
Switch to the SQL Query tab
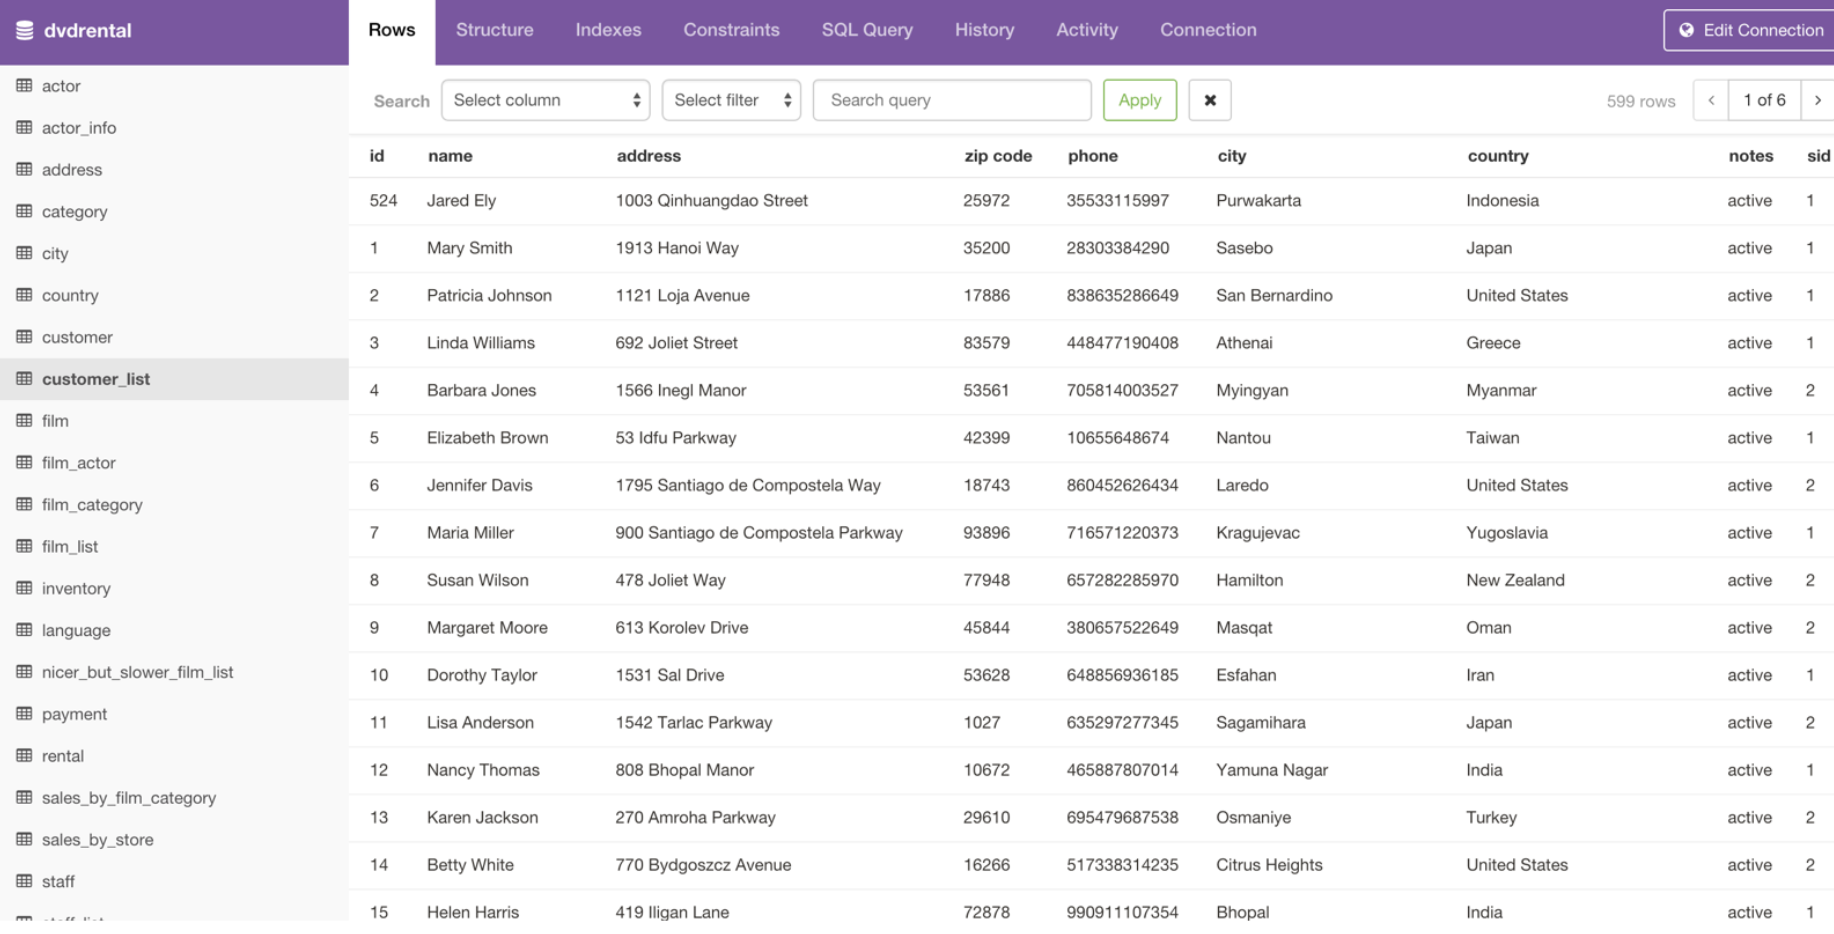click(x=866, y=30)
